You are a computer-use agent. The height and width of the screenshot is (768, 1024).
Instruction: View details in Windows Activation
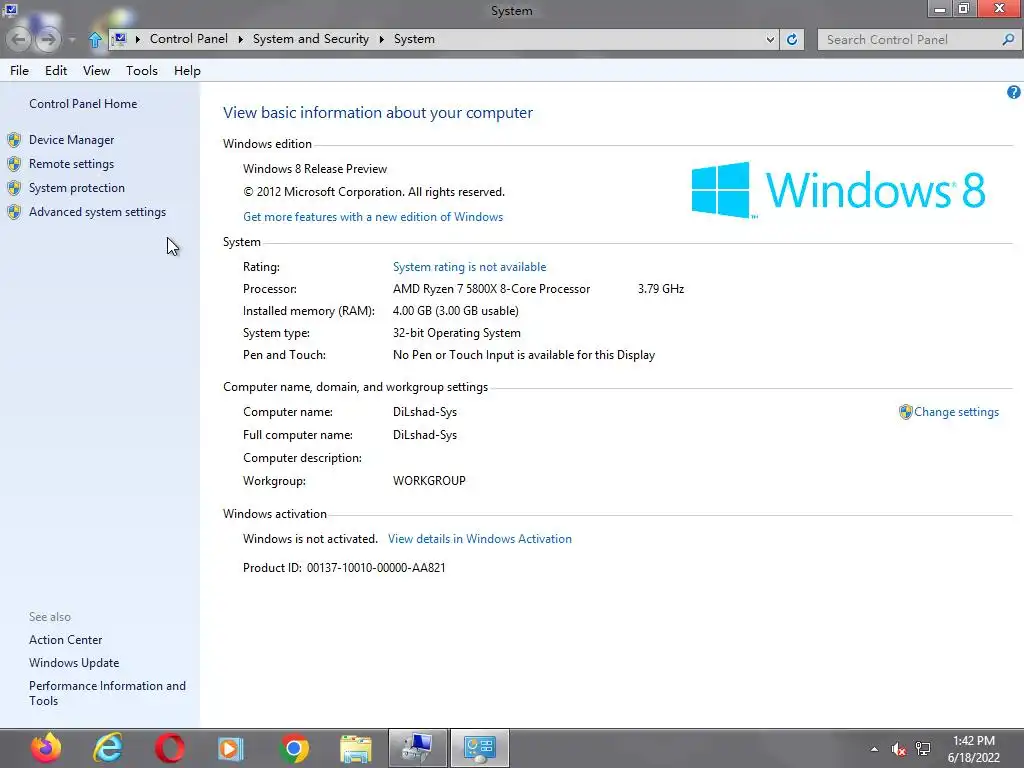(480, 539)
